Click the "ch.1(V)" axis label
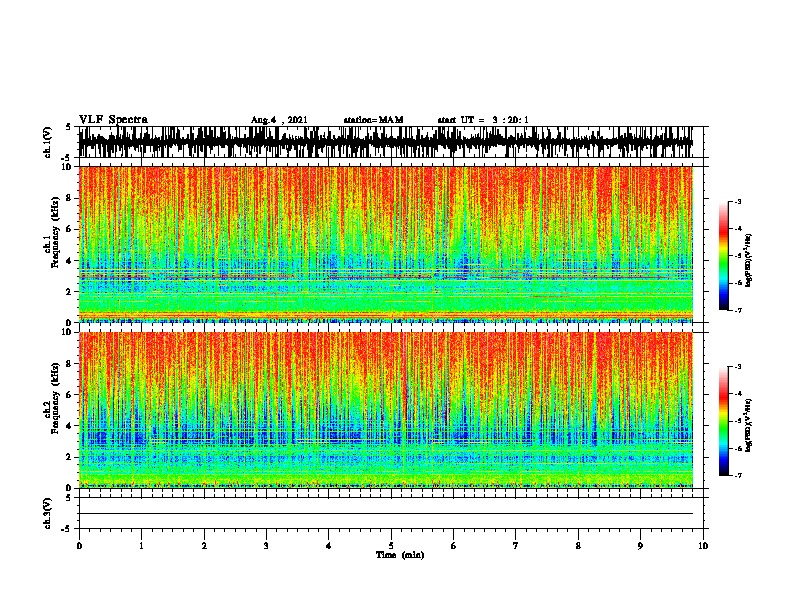 (x=47, y=142)
